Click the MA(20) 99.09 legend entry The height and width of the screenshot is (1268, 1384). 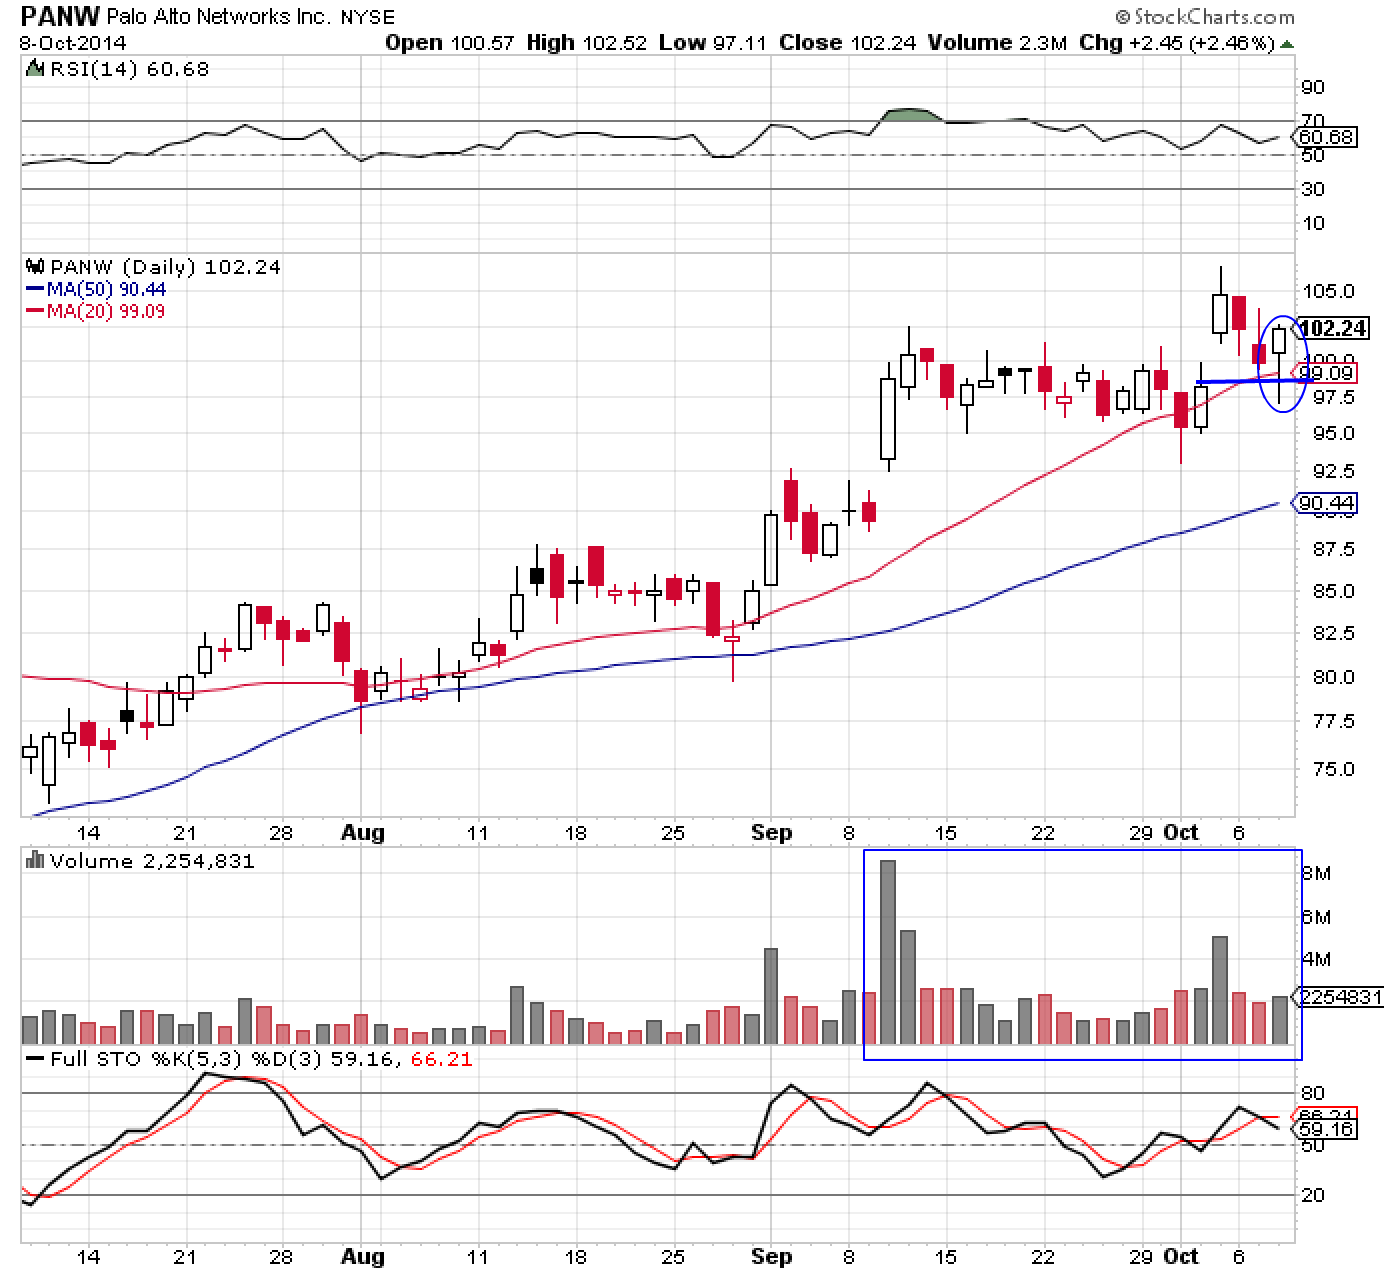tap(94, 311)
